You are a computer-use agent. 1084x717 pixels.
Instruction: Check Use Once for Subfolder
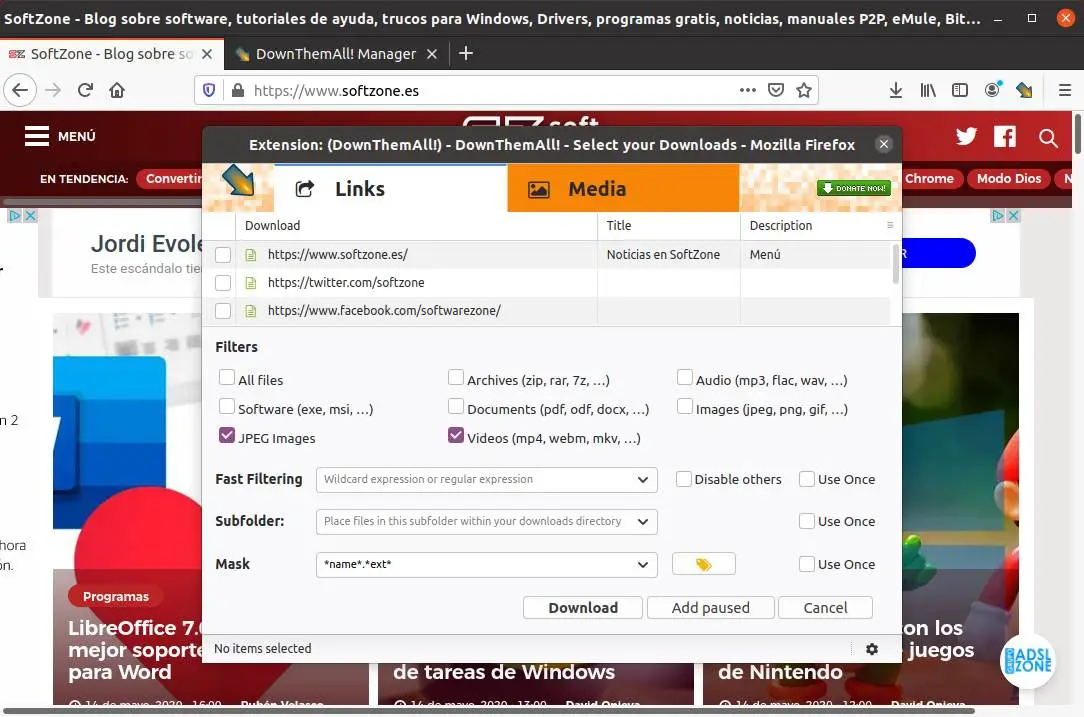pyautogui.click(x=806, y=521)
